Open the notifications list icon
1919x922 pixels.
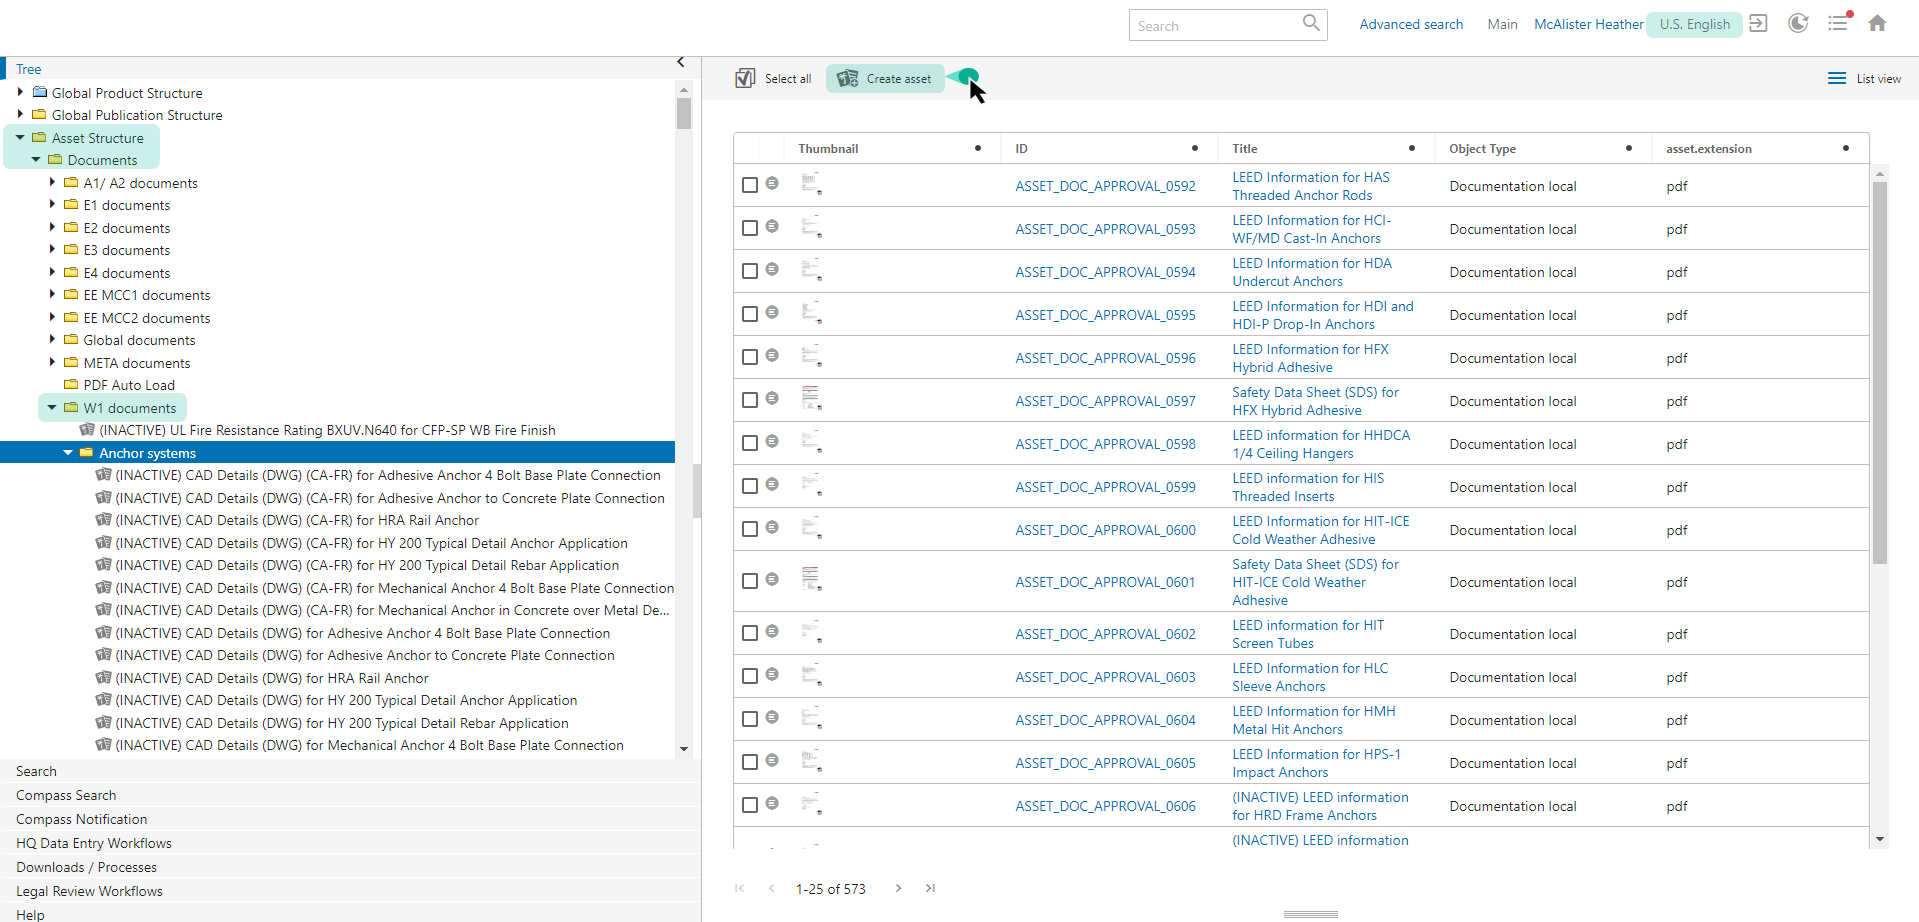click(x=1838, y=23)
